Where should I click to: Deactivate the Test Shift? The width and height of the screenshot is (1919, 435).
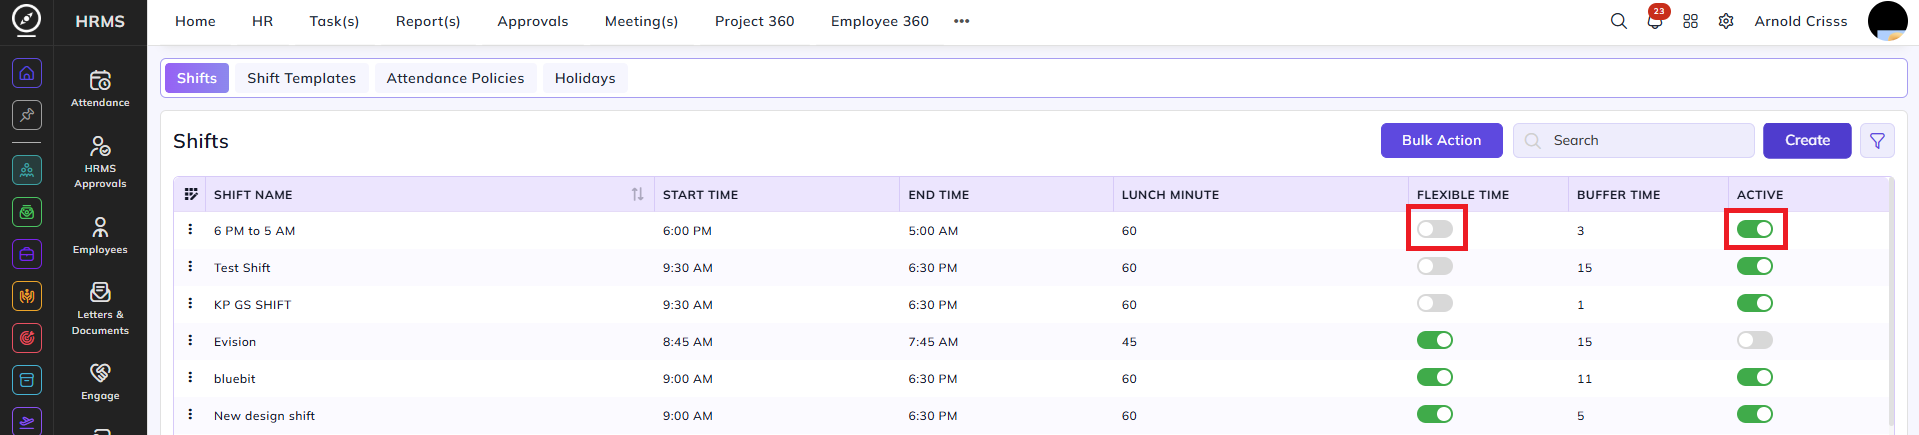click(1755, 266)
